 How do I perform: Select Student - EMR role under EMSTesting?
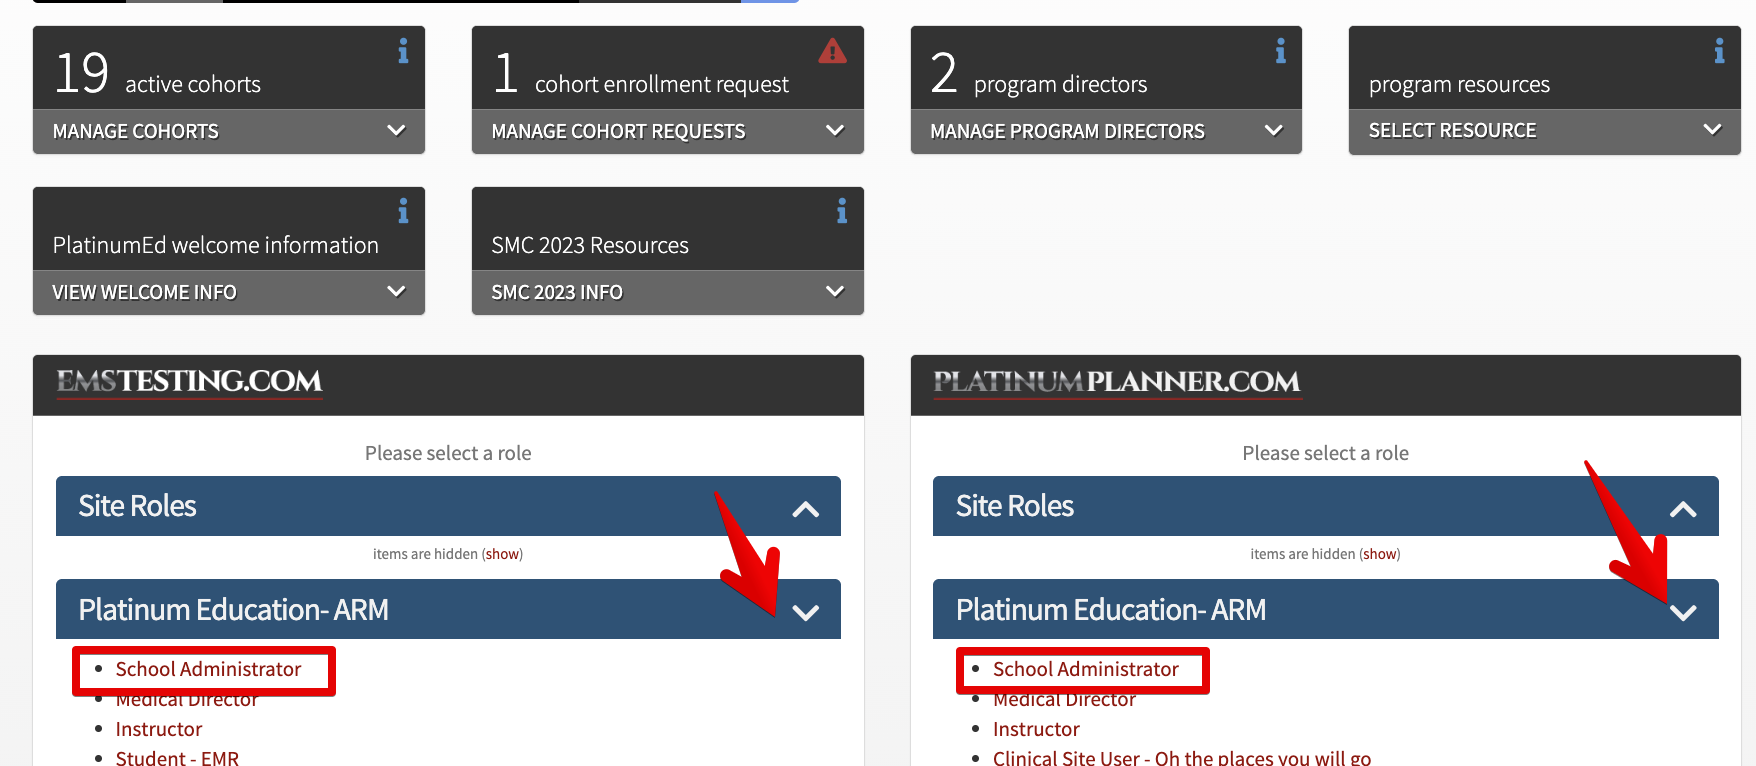(177, 757)
